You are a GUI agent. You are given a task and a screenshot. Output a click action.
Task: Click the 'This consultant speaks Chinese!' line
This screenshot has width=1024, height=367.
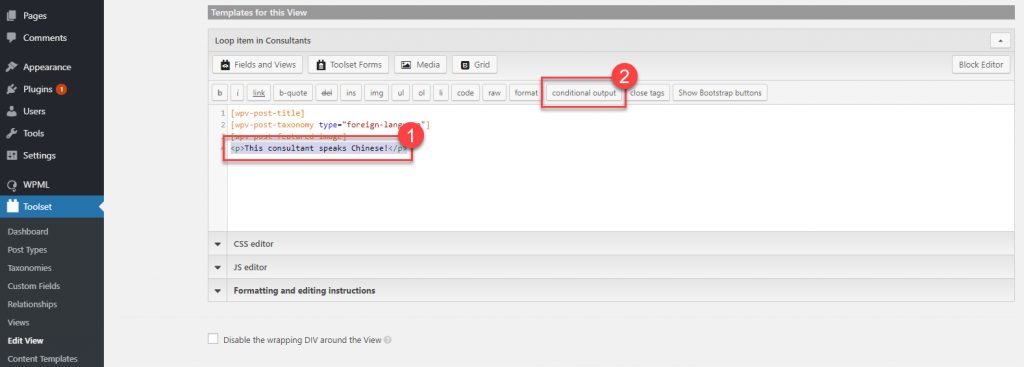pos(319,148)
